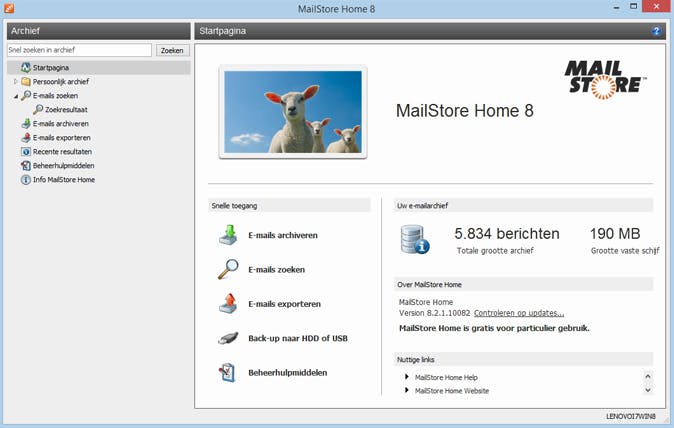Open MailStore Home Help link
The width and height of the screenshot is (674, 428).
(446, 377)
